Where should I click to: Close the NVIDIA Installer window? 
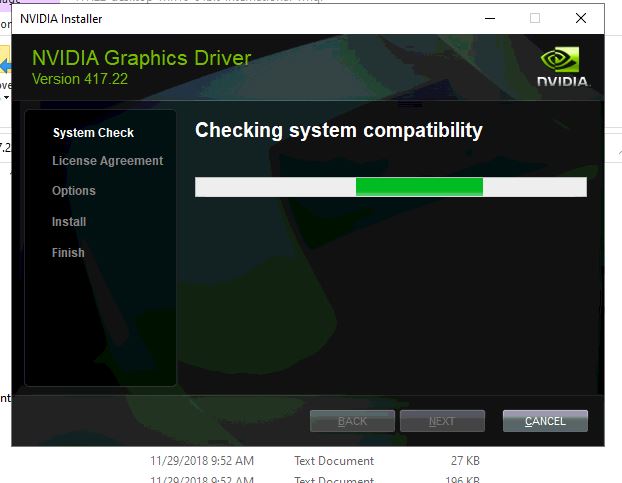(581, 18)
